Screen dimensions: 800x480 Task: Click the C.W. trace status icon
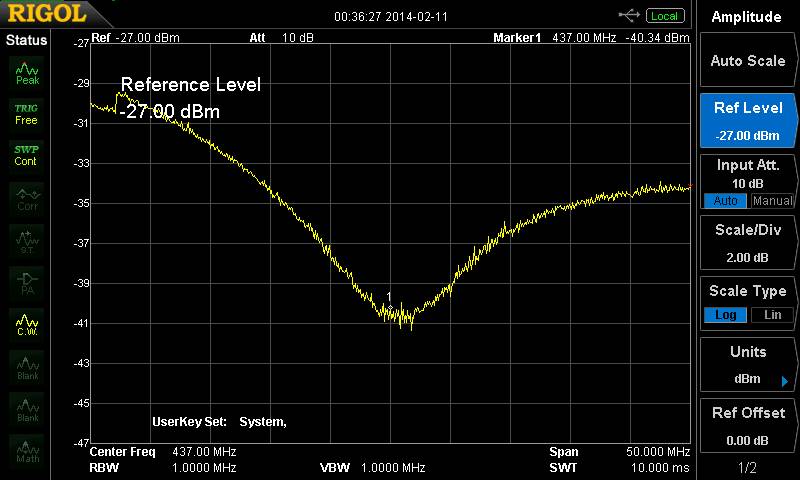[27, 325]
